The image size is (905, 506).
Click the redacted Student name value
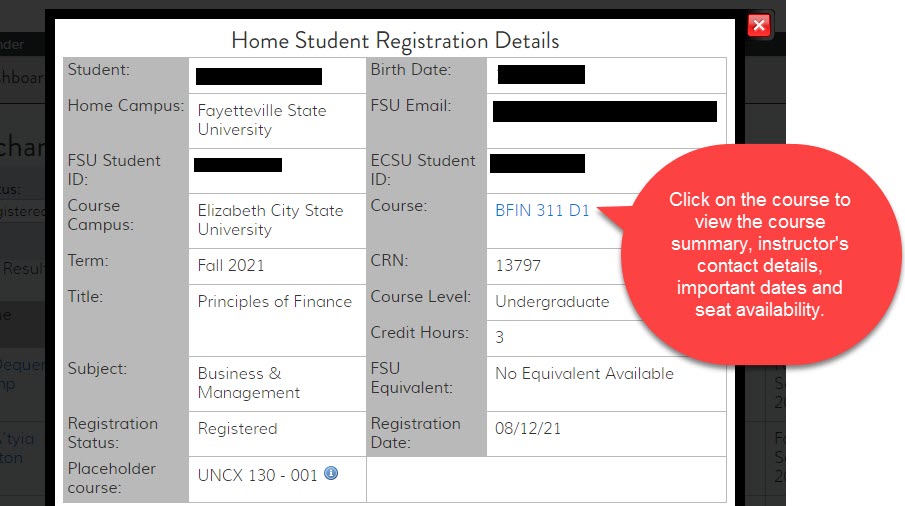(259, 76)
